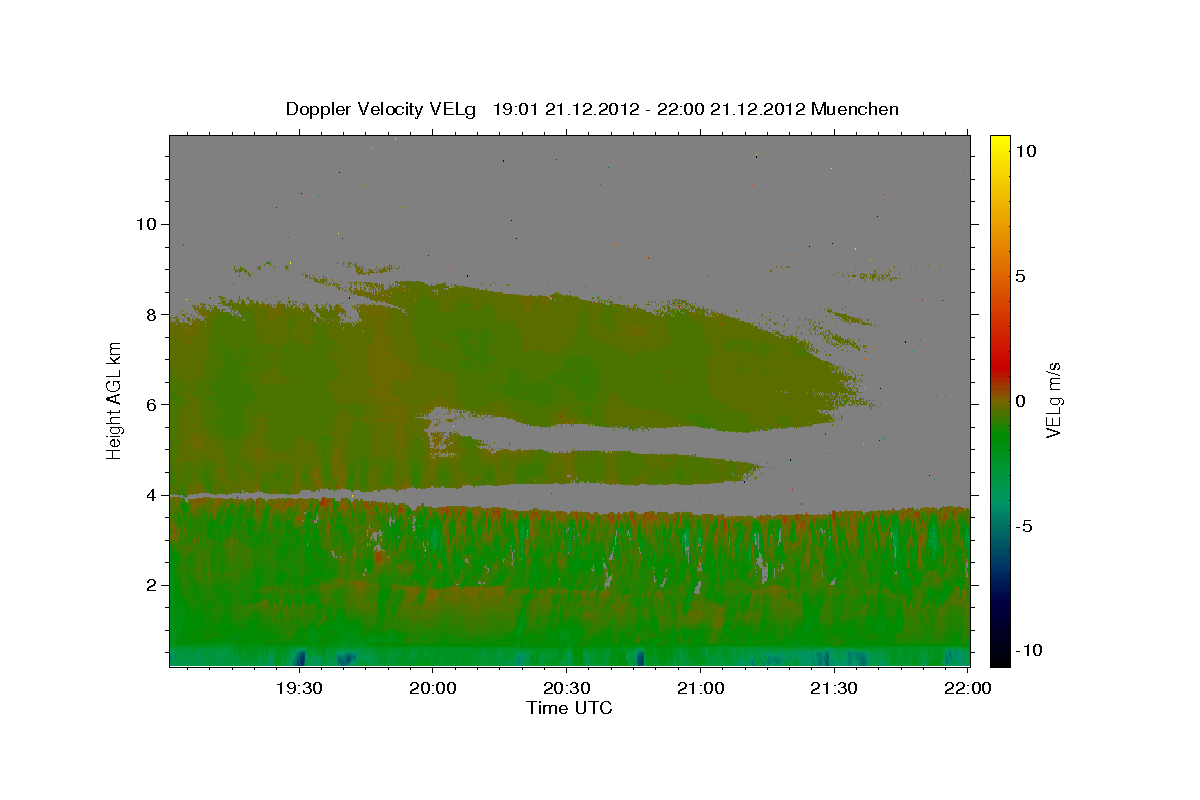
Task: Click colorbar value label 0
Action: [x=1021, y=400]
